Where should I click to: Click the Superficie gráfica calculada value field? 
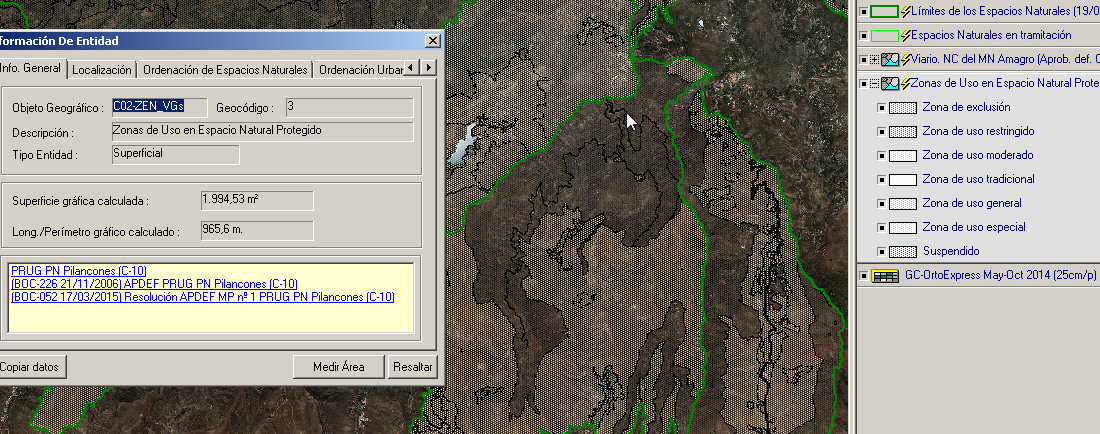[x=257, y=201]
